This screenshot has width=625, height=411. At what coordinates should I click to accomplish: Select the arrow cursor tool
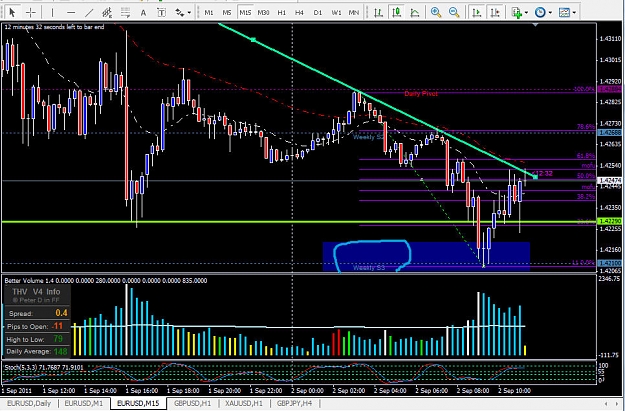pyautogui.click(x=12, y=12)
